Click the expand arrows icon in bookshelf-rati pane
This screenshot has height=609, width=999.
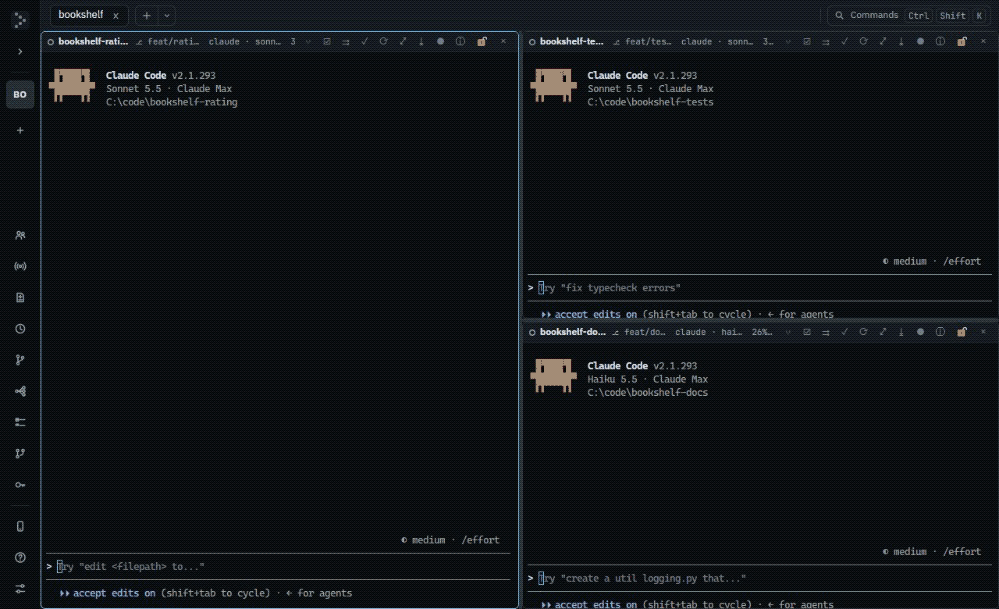pyautogui.click(x=403, y=41)
